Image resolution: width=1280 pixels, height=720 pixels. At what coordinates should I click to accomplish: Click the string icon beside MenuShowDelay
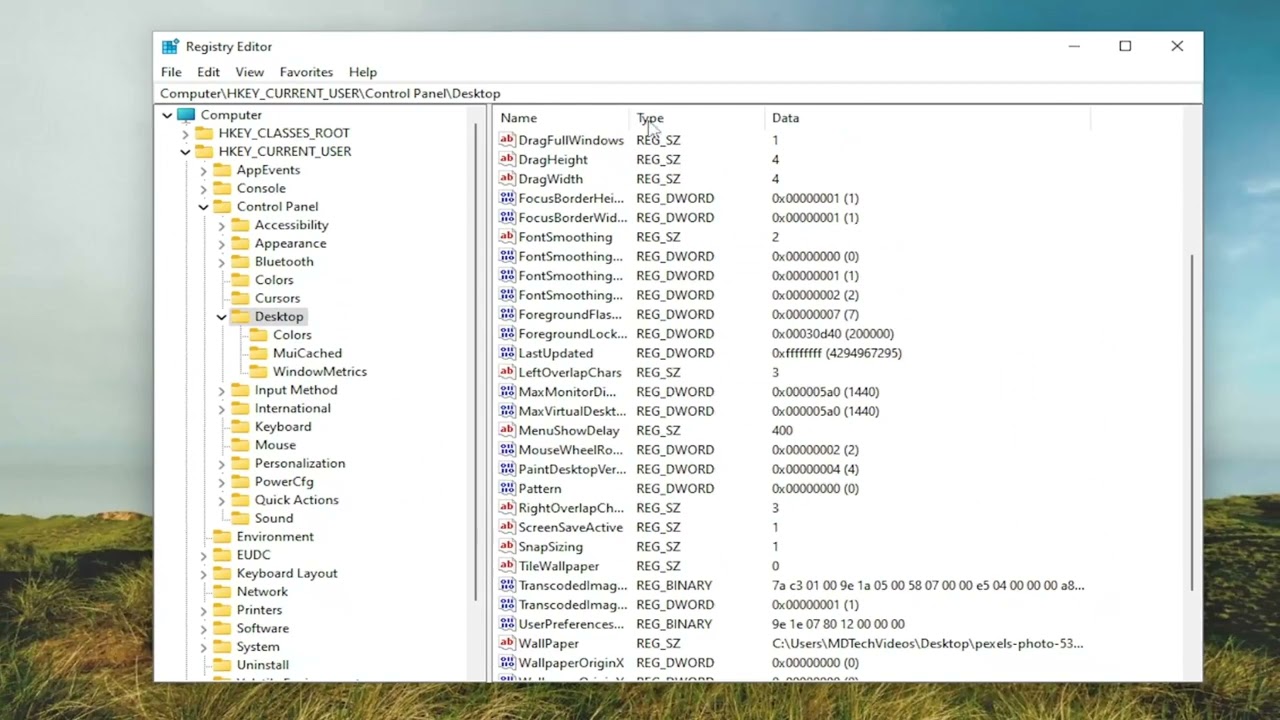507,431
